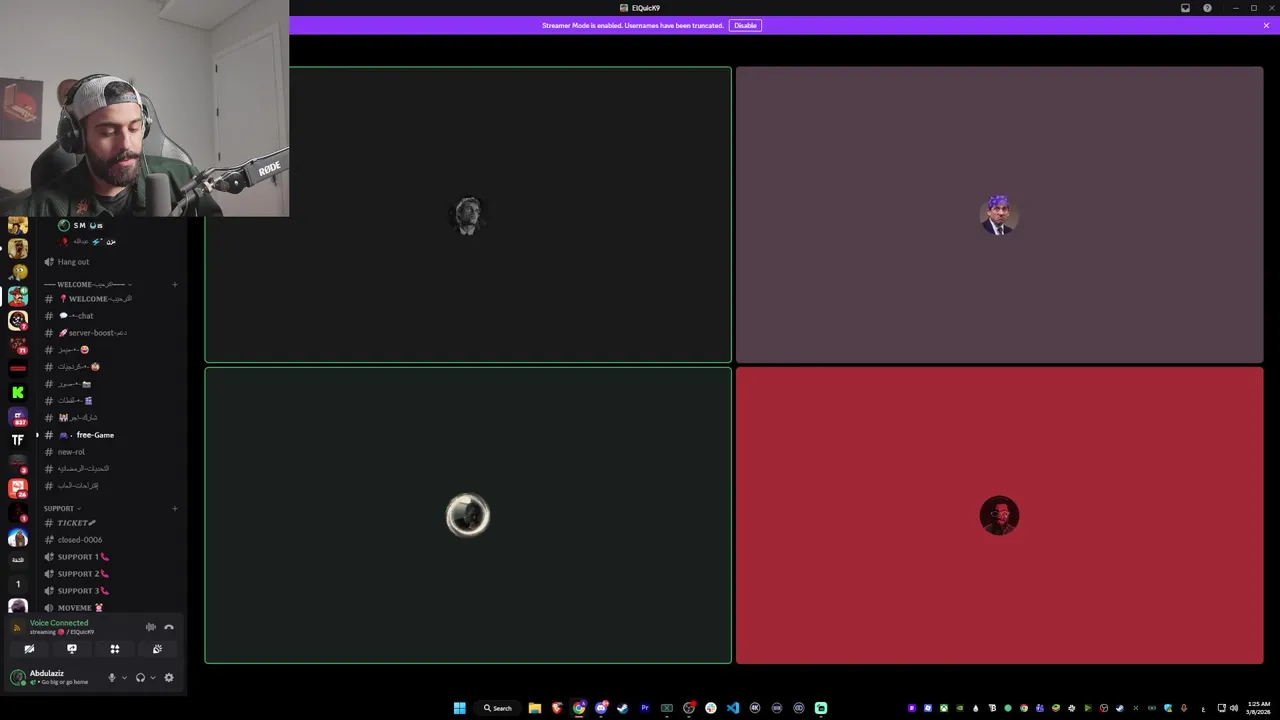1280x720 pixels.
Task: Disable Streamer Mode from banner
Action: (x=745, y=25)
